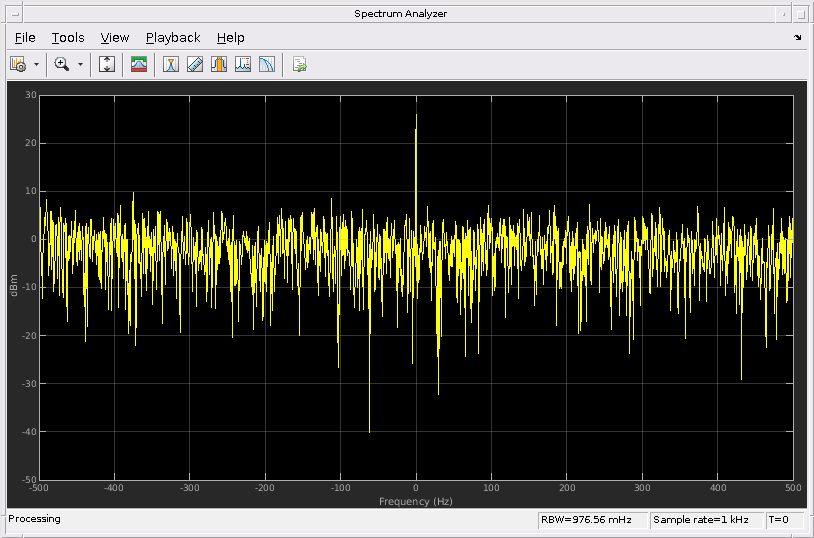Click the Scale Axes Limits icon

108,64
